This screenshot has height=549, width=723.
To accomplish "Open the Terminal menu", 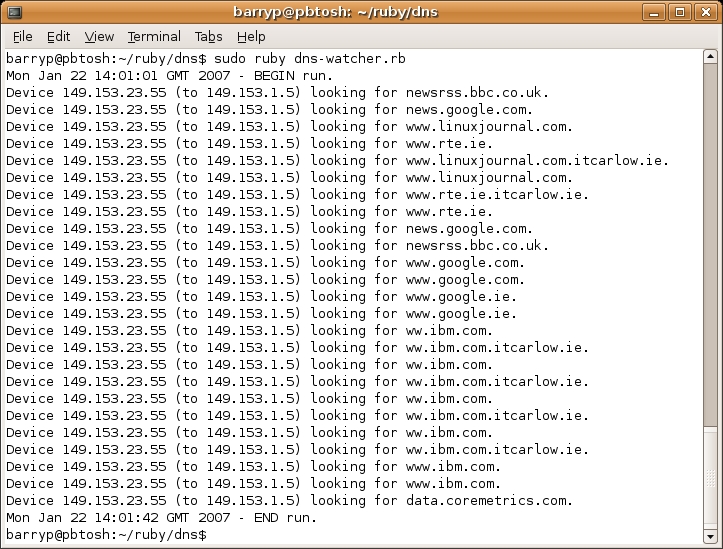I will click(x=154, y=36).
